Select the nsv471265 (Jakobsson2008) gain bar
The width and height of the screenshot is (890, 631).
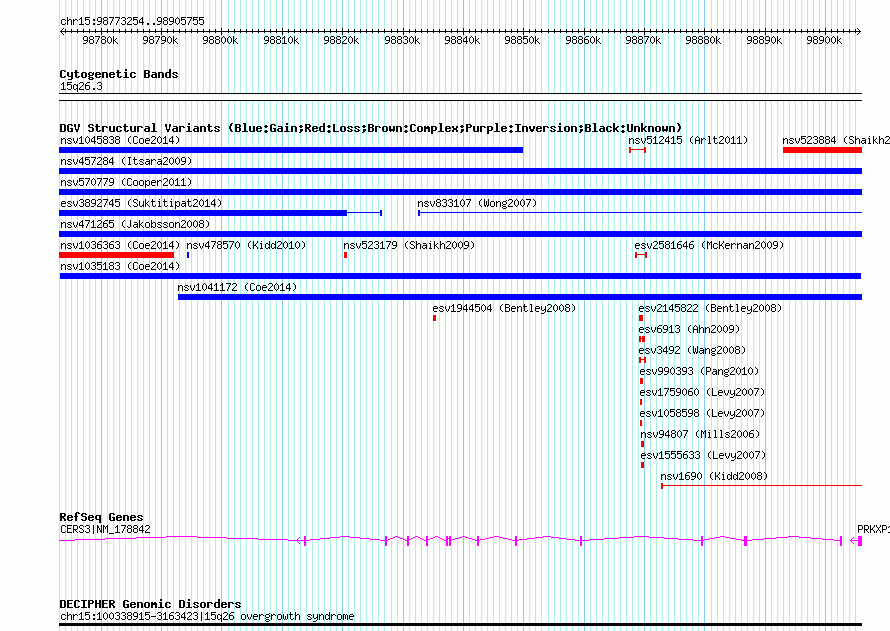tap(460, 234)
